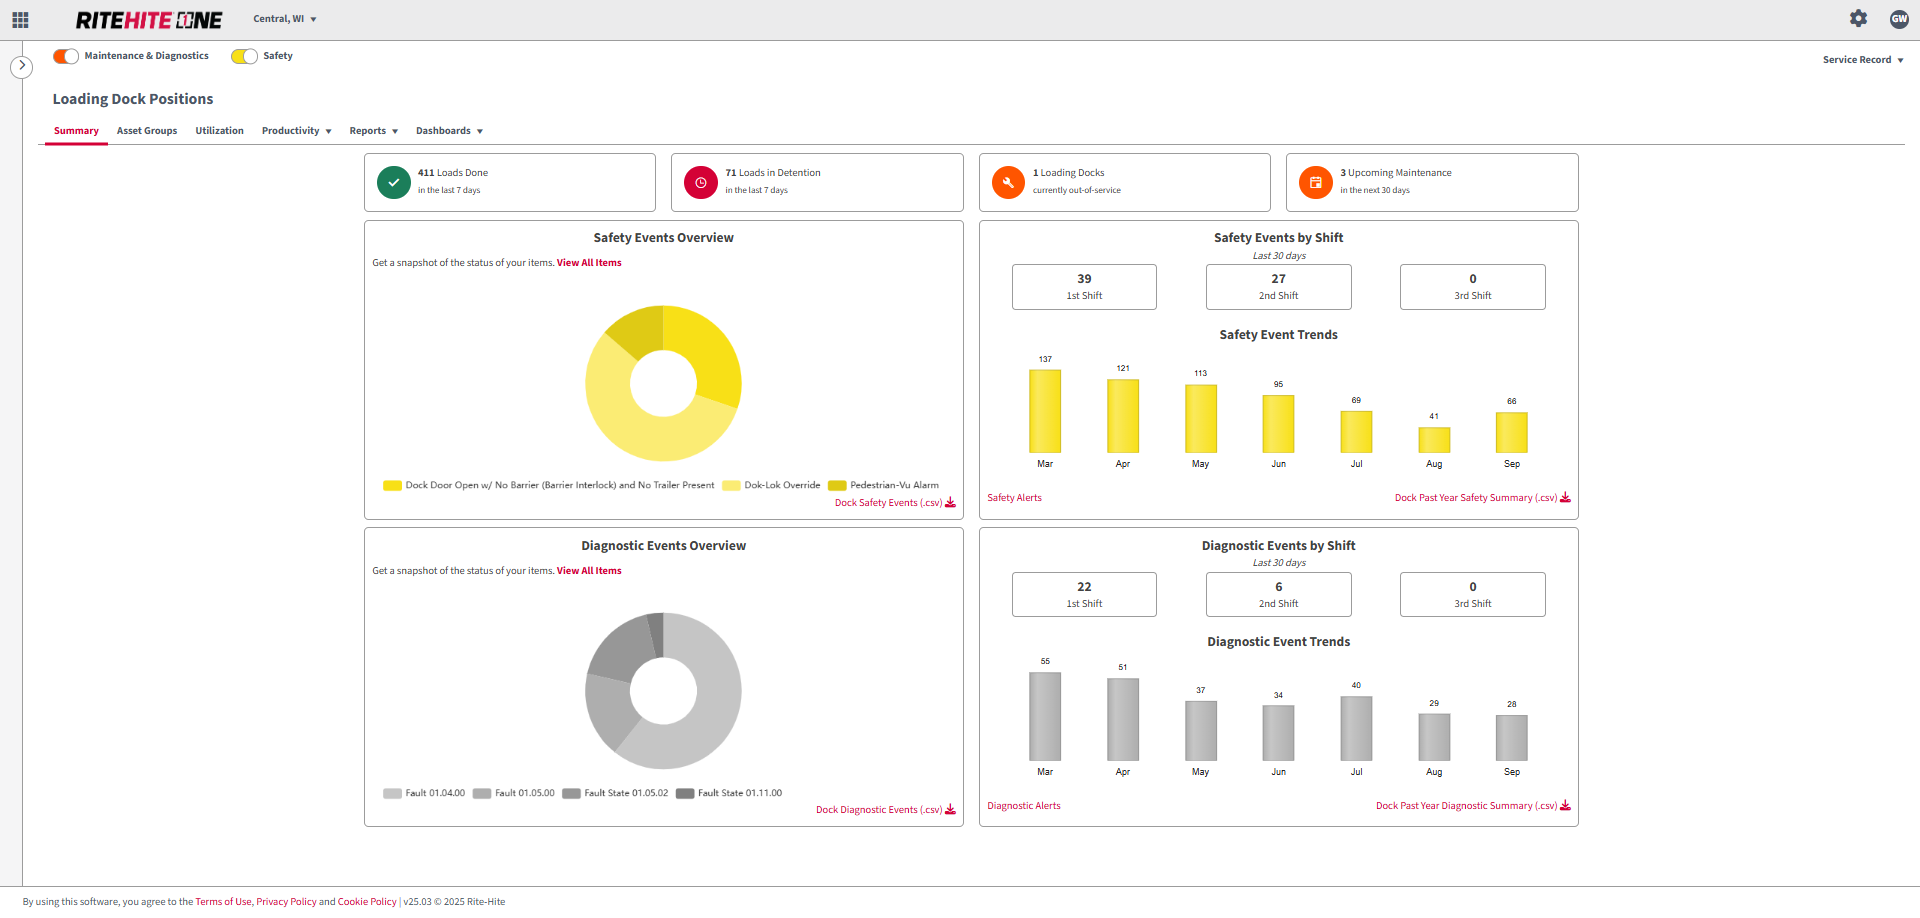Expand the Service Record dropdown

(x=1862, y=60)
